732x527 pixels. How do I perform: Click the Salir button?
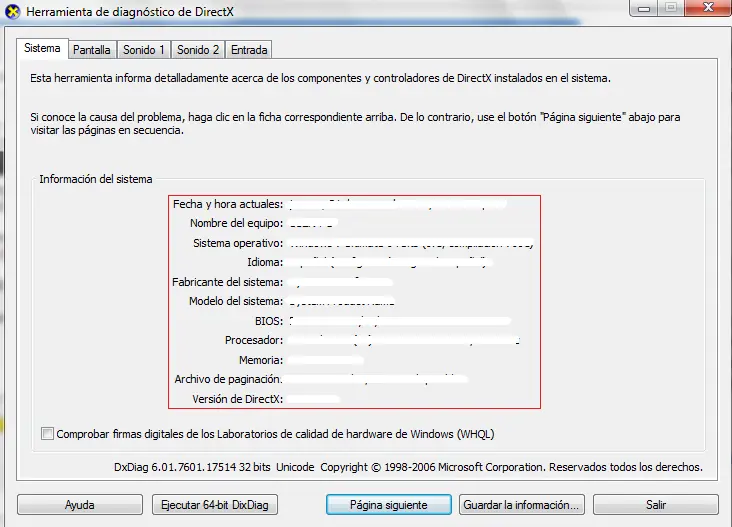[656, 505]
